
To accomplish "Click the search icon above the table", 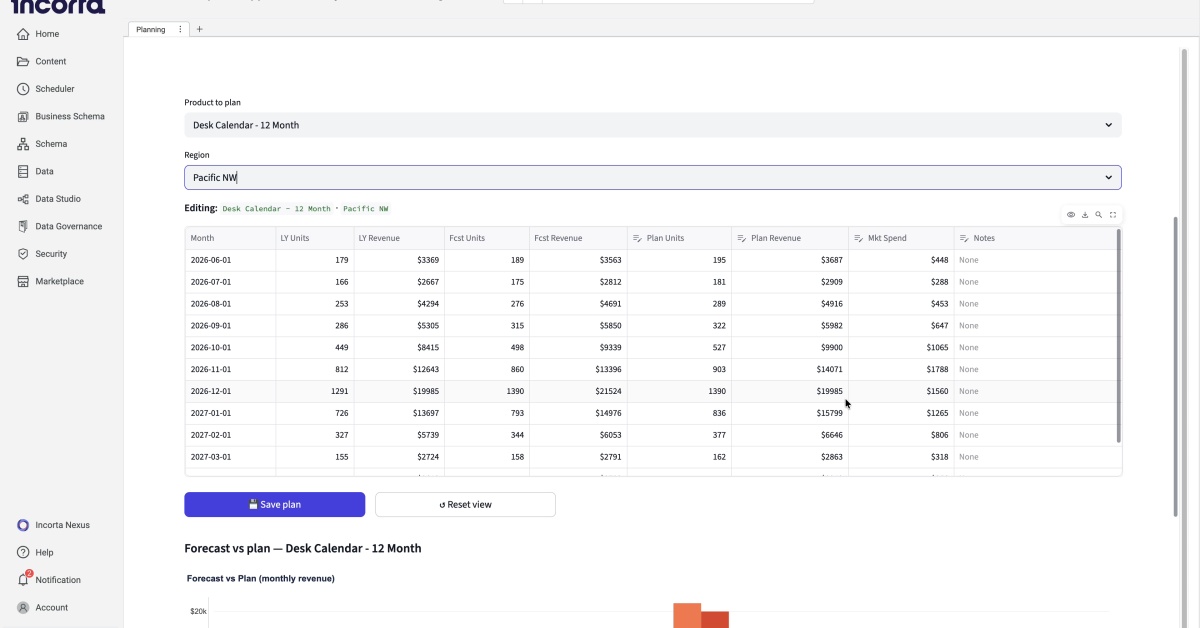I will [x=1099, y=215].
